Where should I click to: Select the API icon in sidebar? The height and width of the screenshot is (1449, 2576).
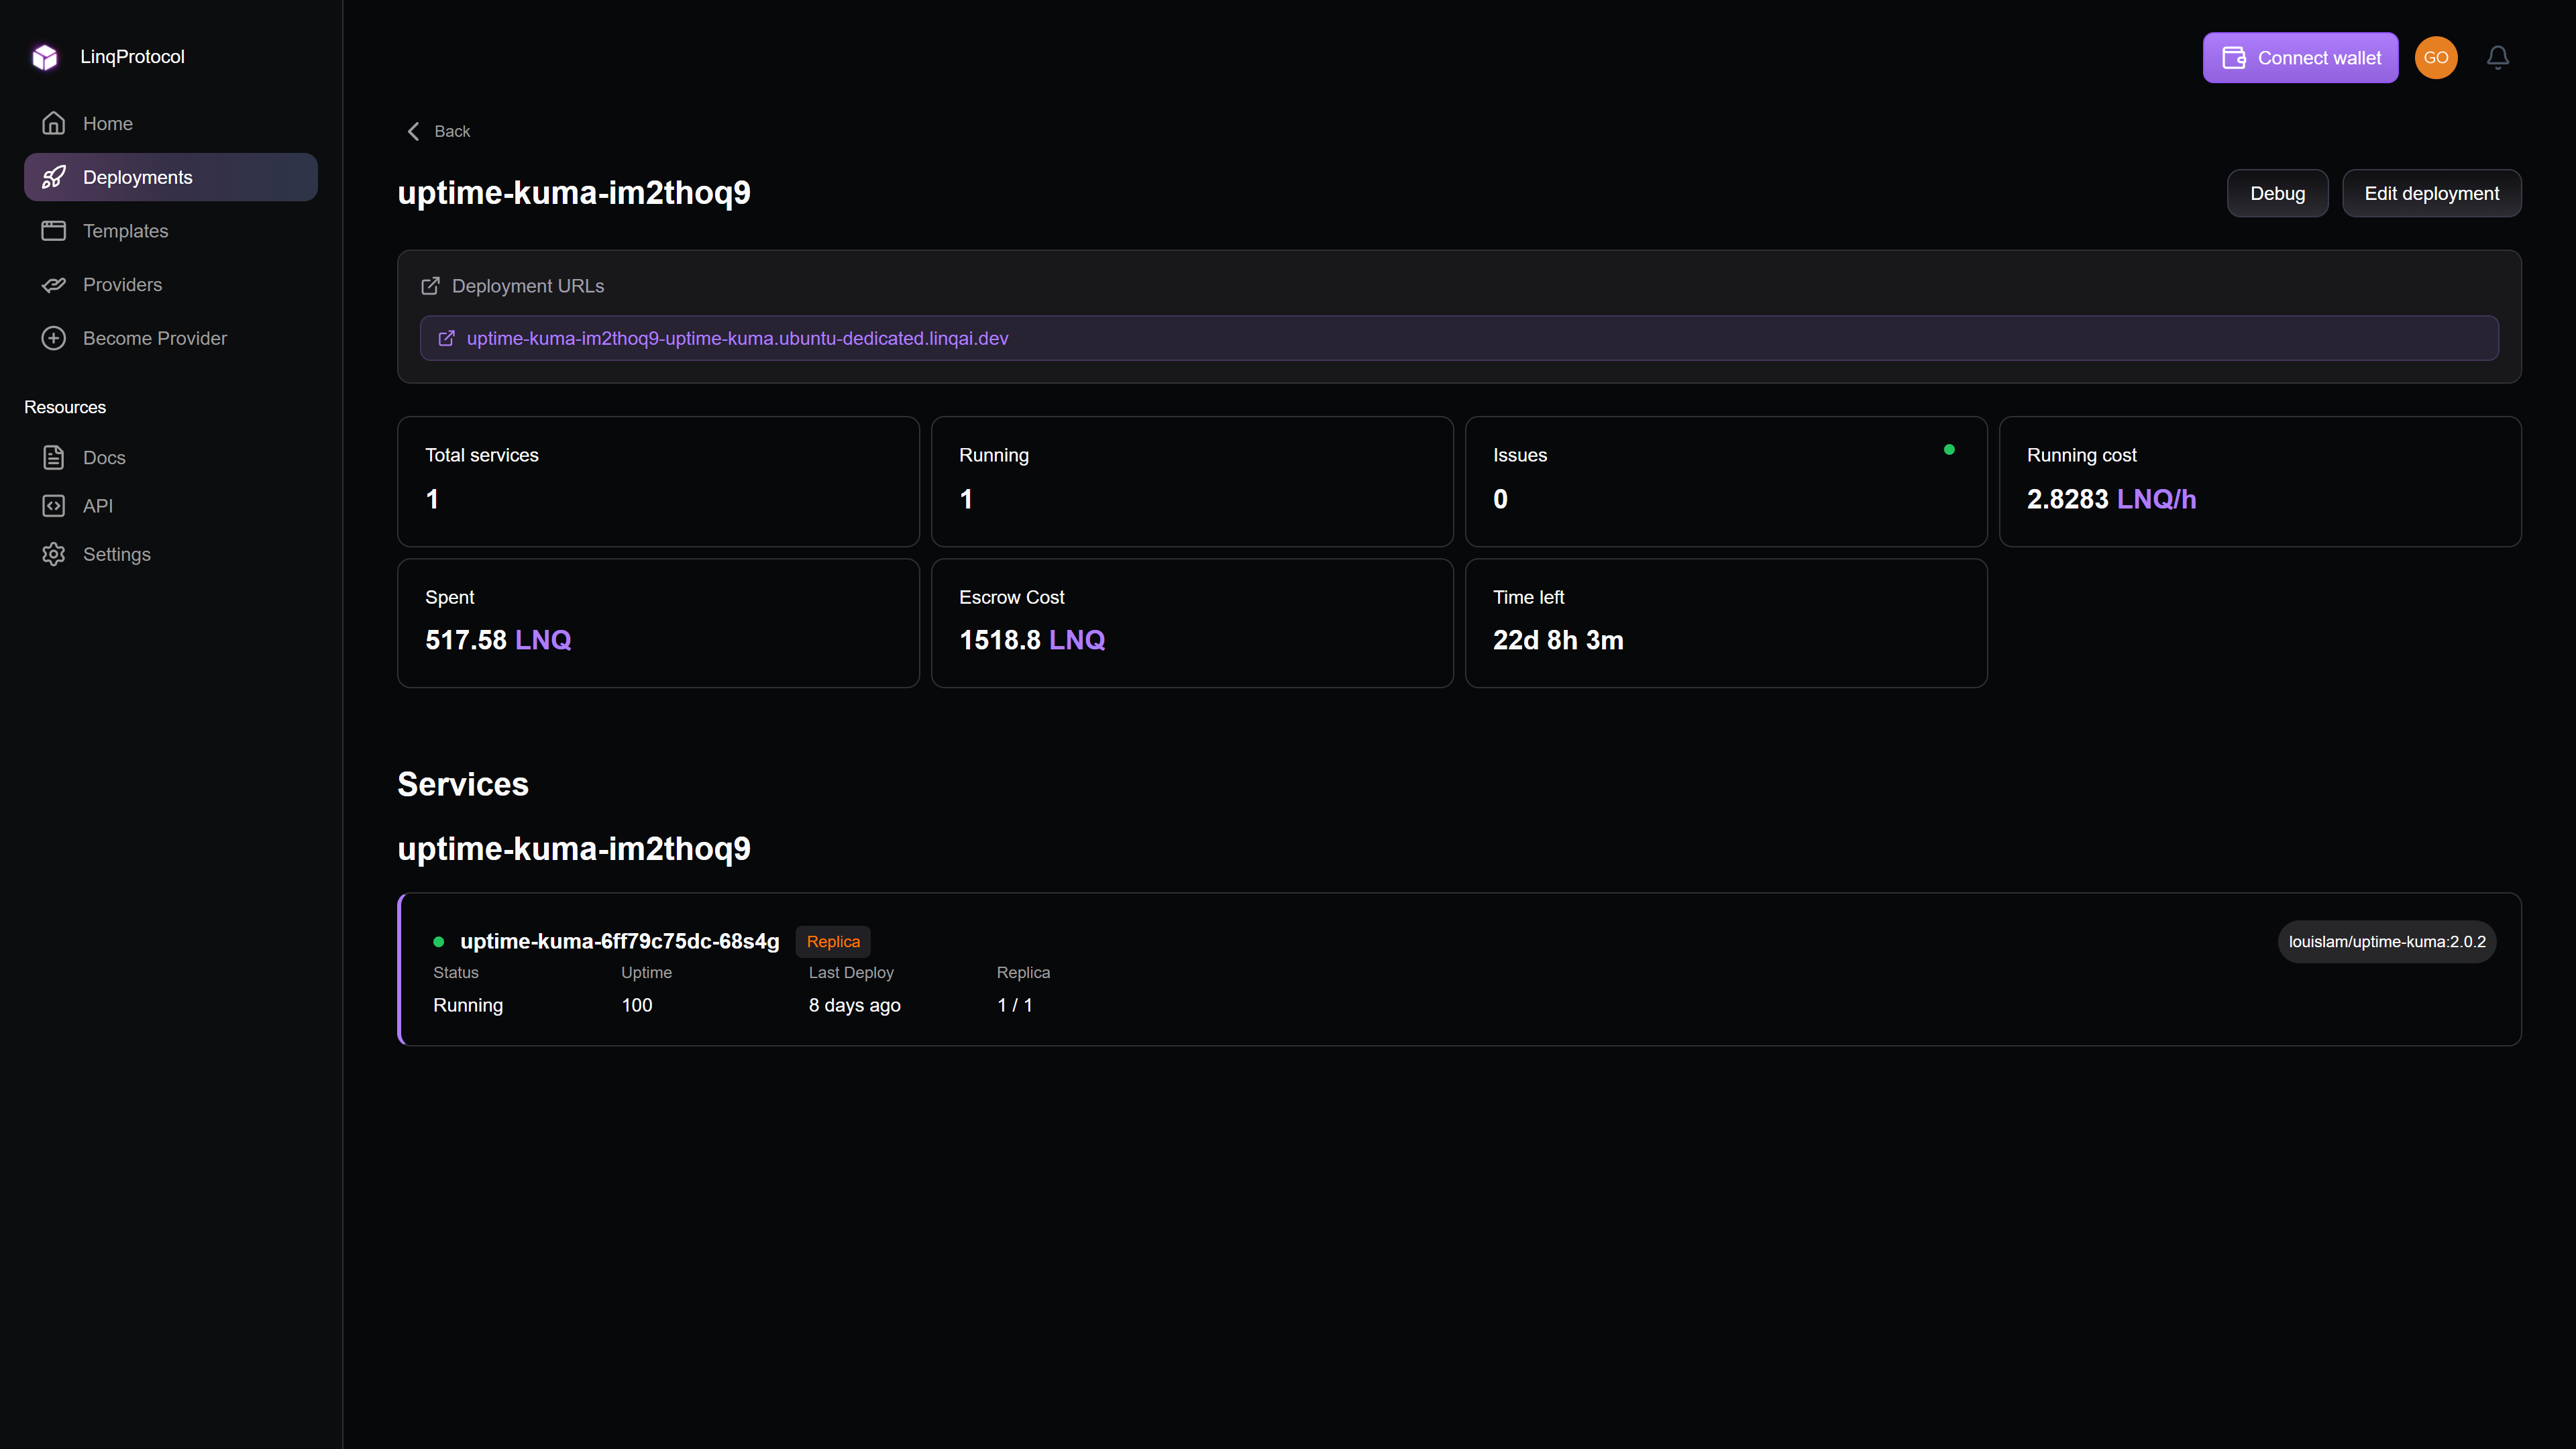click(54, 505)
